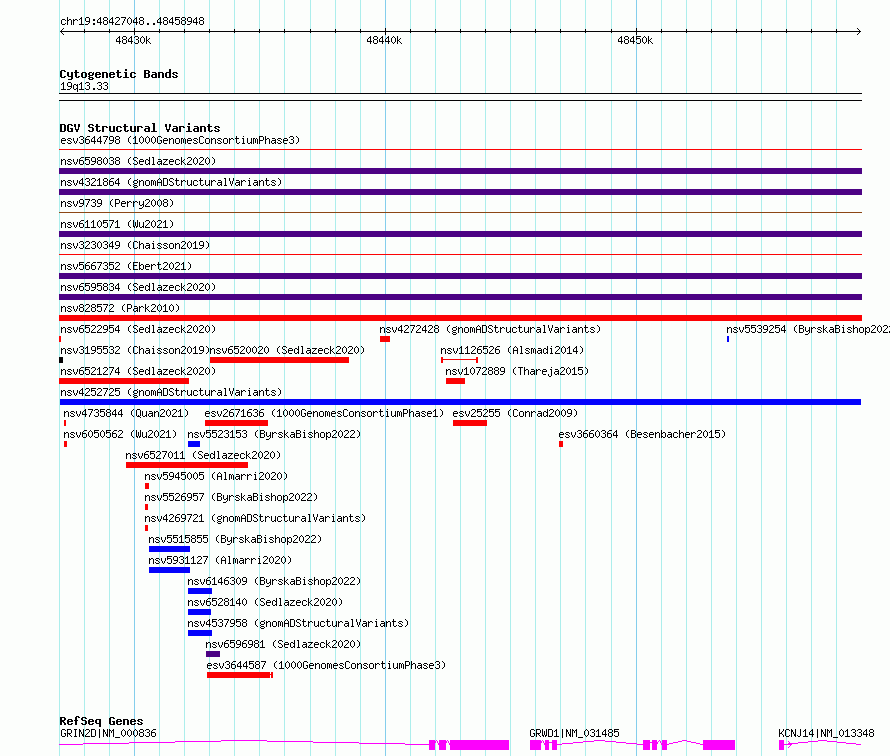Click the Cytogenetic Bands track title
Screen dimensions: 890x756
119,74
